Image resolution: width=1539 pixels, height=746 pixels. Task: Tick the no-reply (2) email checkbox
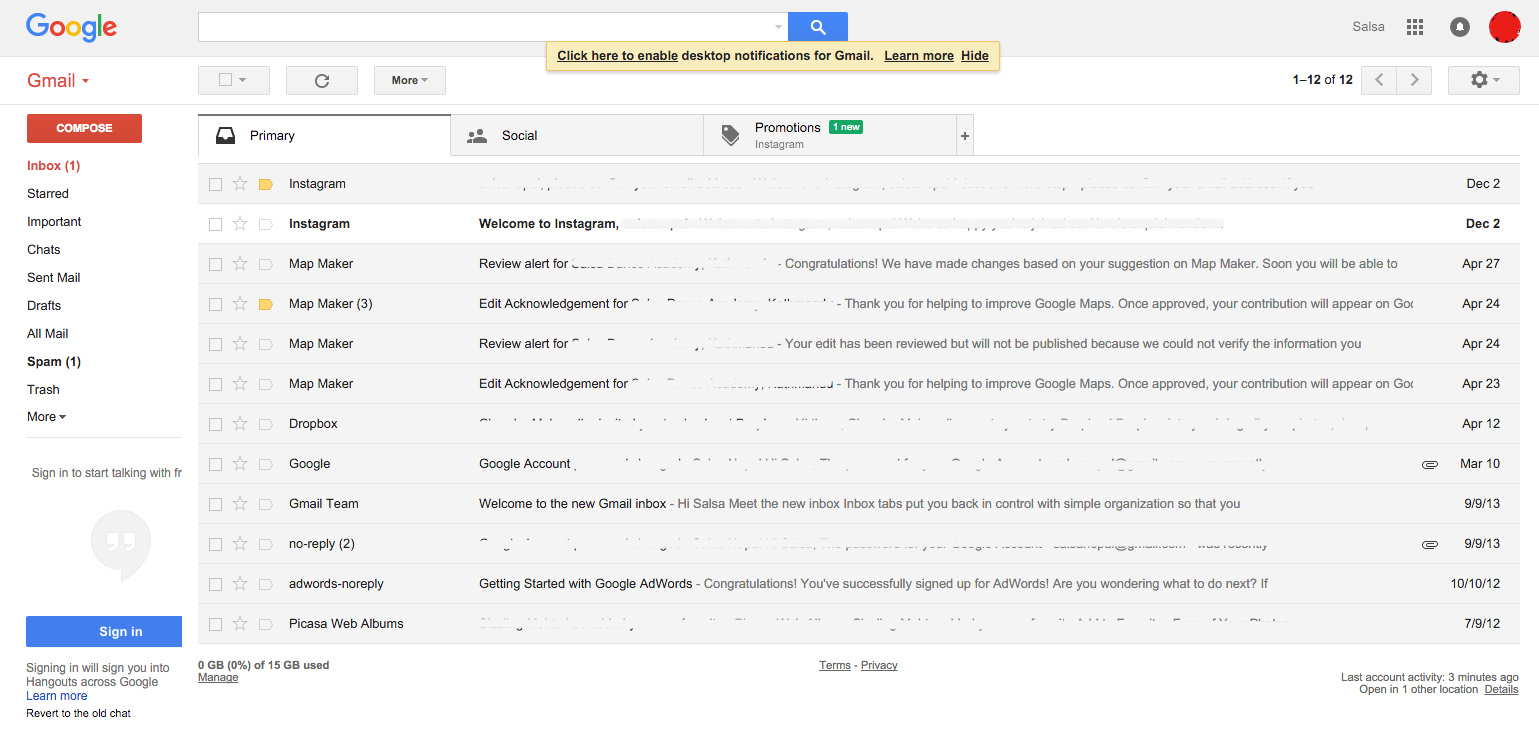(215, 544)
